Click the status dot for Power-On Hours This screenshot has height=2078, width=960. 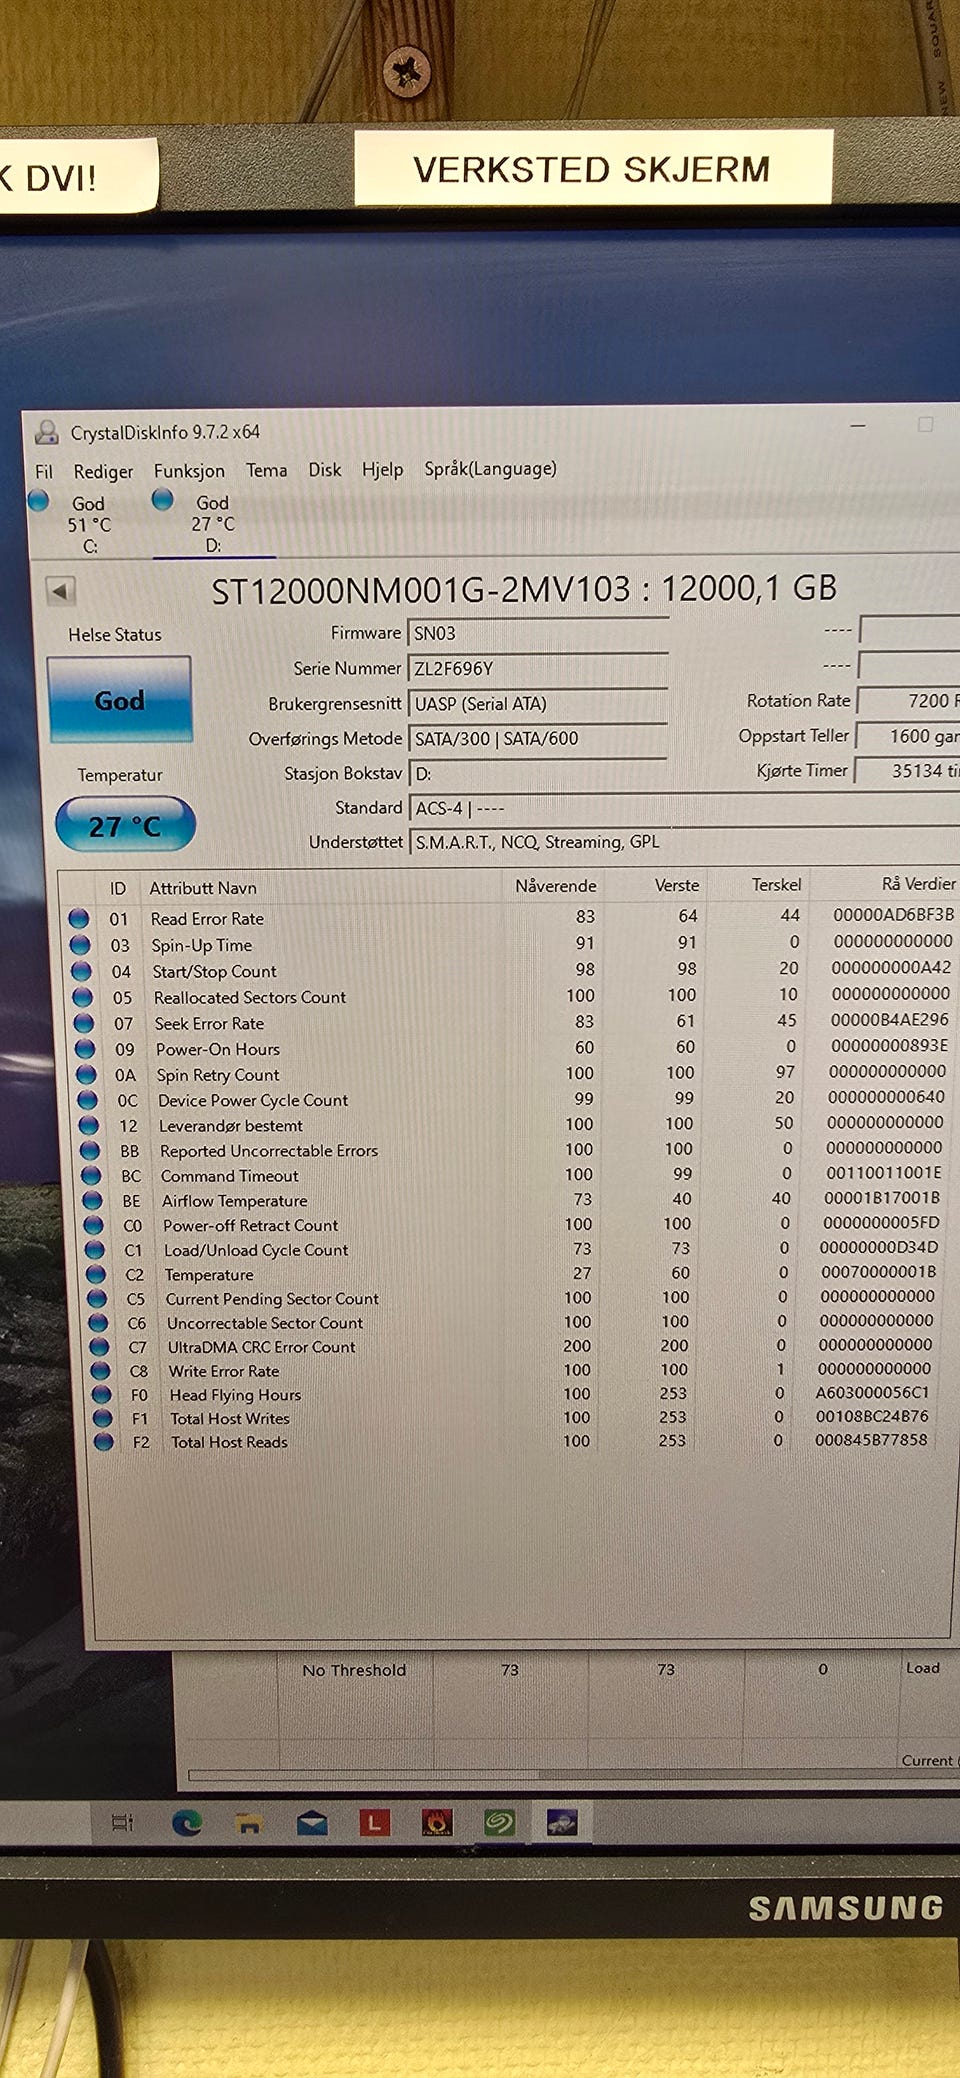tap(85, 1049)
